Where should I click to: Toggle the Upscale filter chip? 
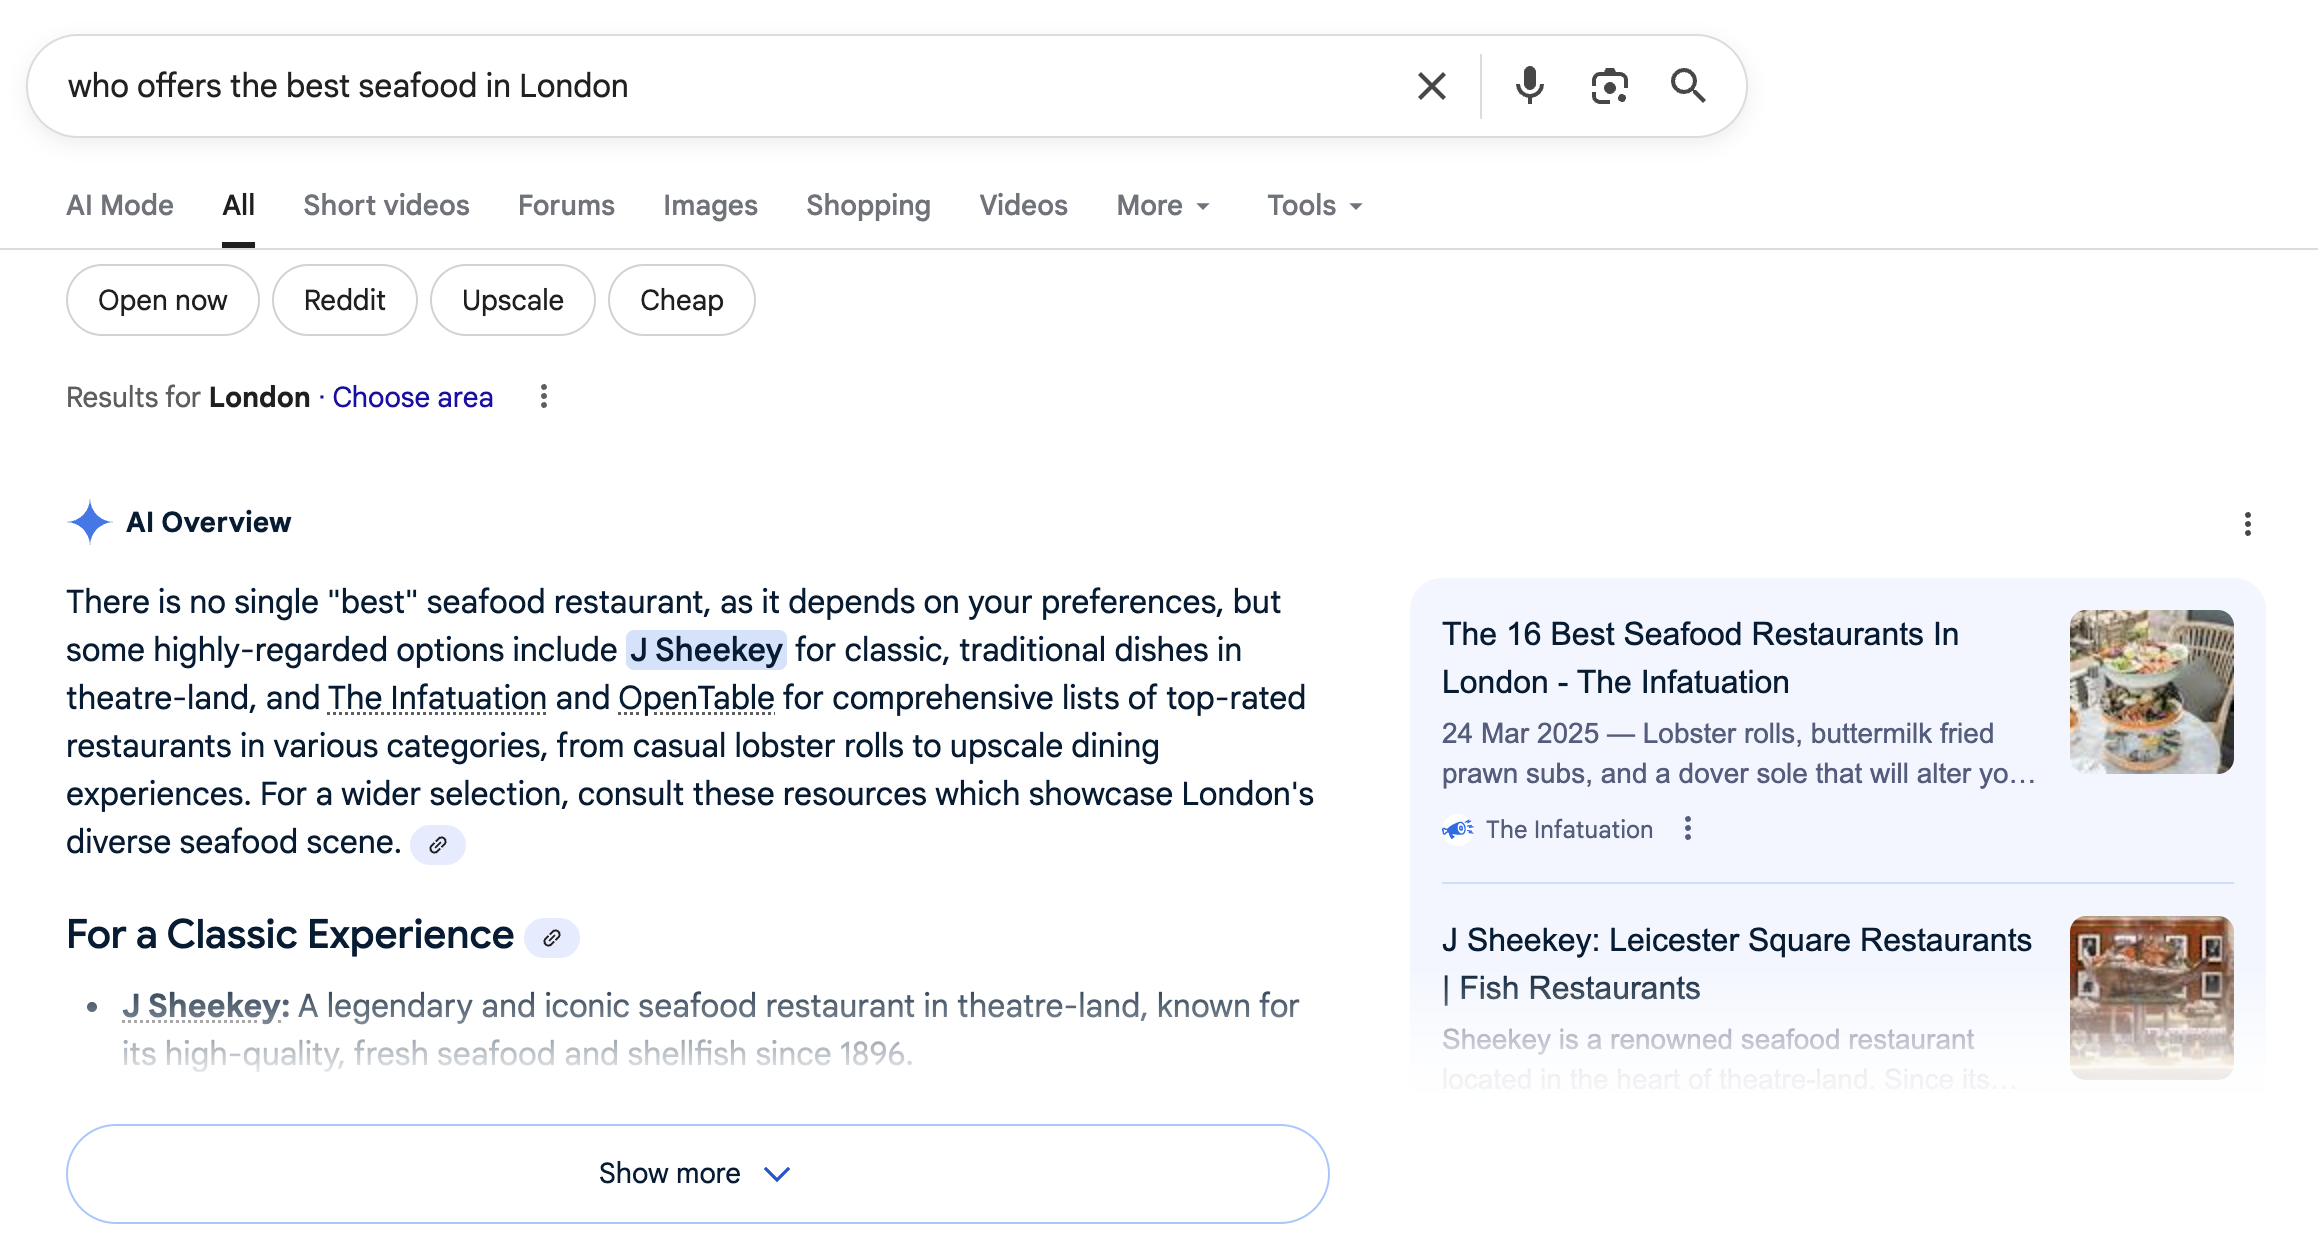[512, 300]
